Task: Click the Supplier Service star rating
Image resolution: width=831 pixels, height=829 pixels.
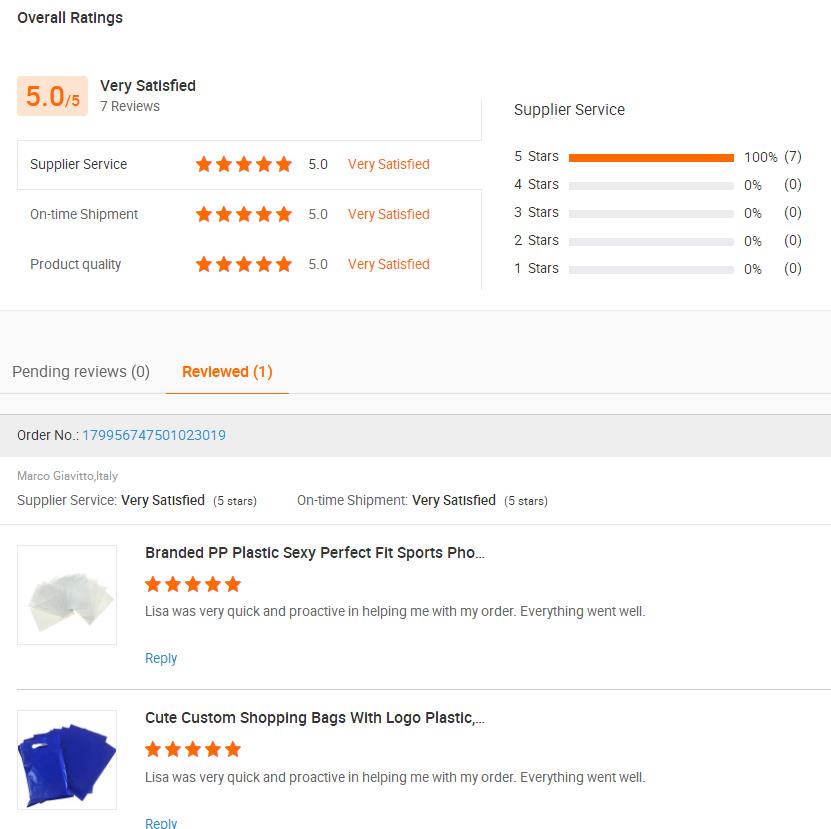Action: (x=243, y=164)
